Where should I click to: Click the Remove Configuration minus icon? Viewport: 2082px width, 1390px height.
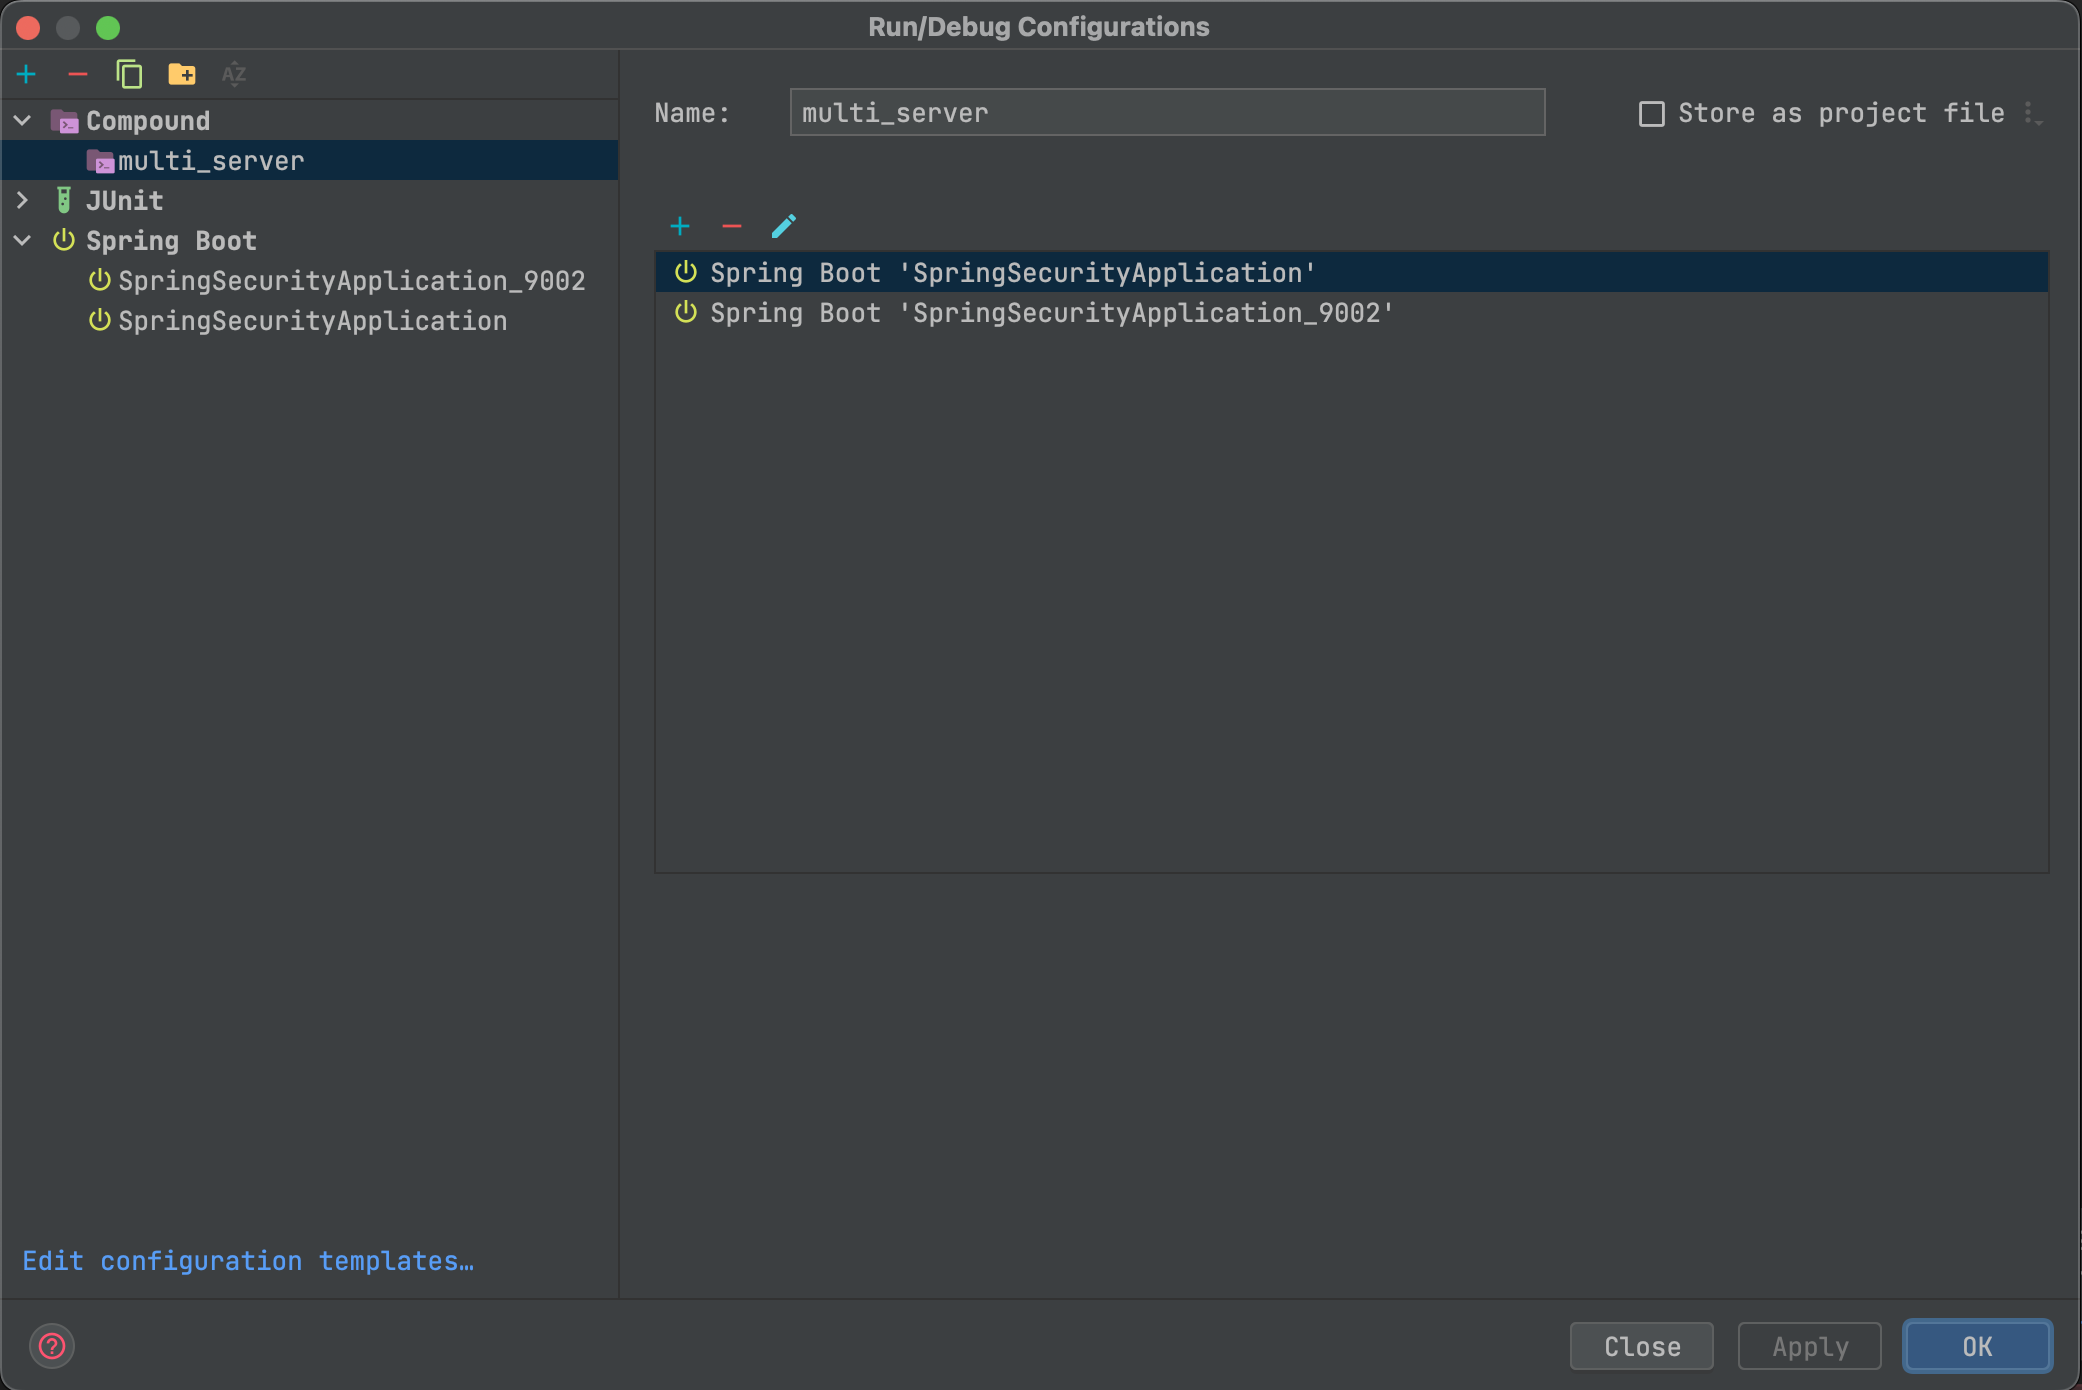click(78, 74)
